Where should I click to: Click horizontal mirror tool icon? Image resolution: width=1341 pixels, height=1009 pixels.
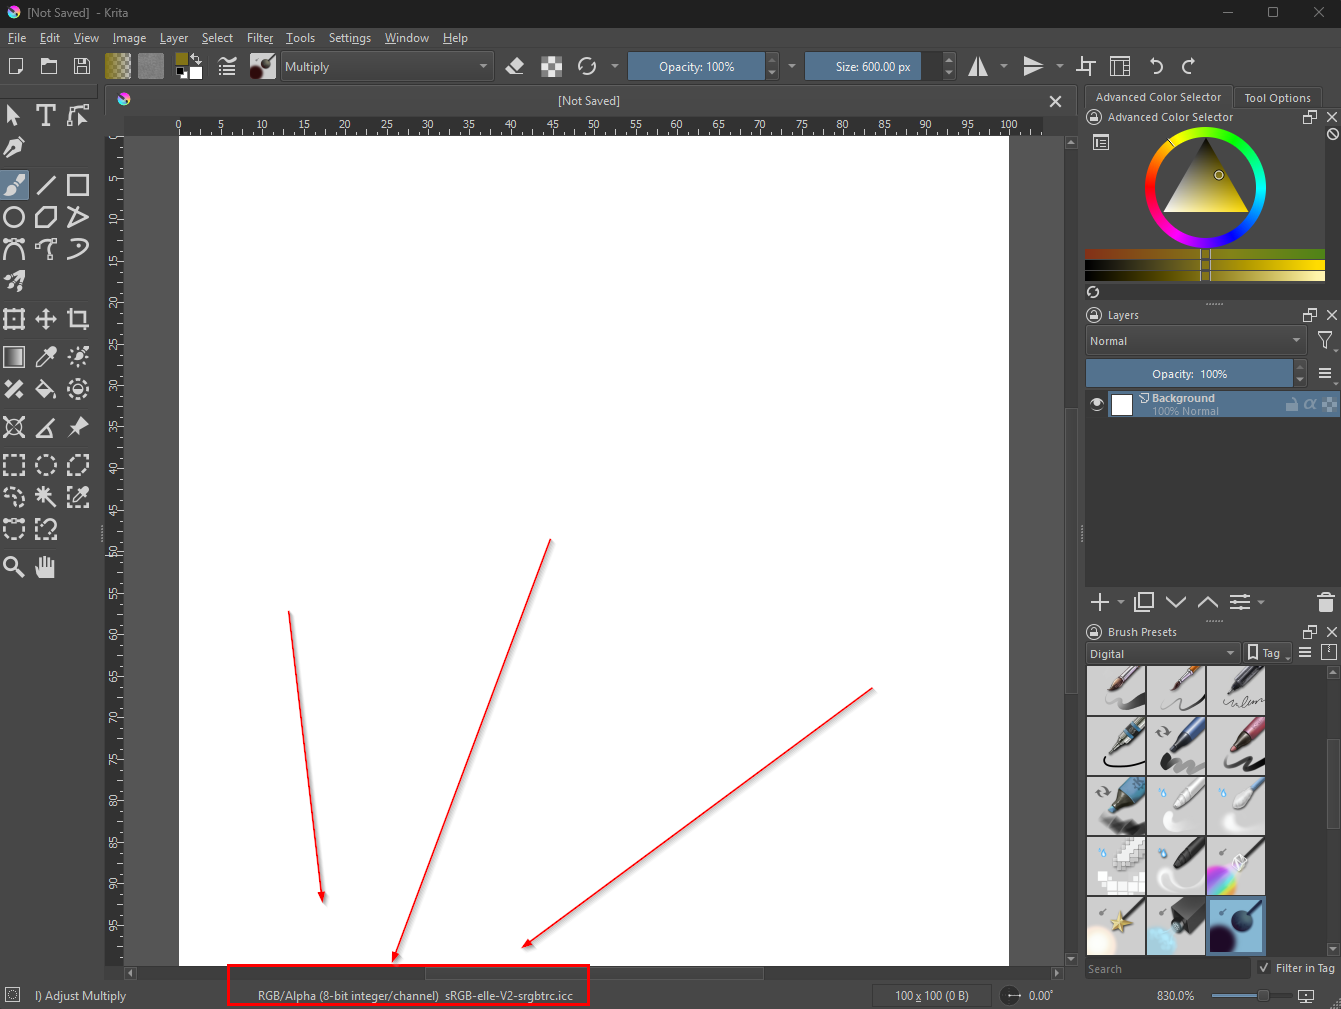click(x=978, y=67)
